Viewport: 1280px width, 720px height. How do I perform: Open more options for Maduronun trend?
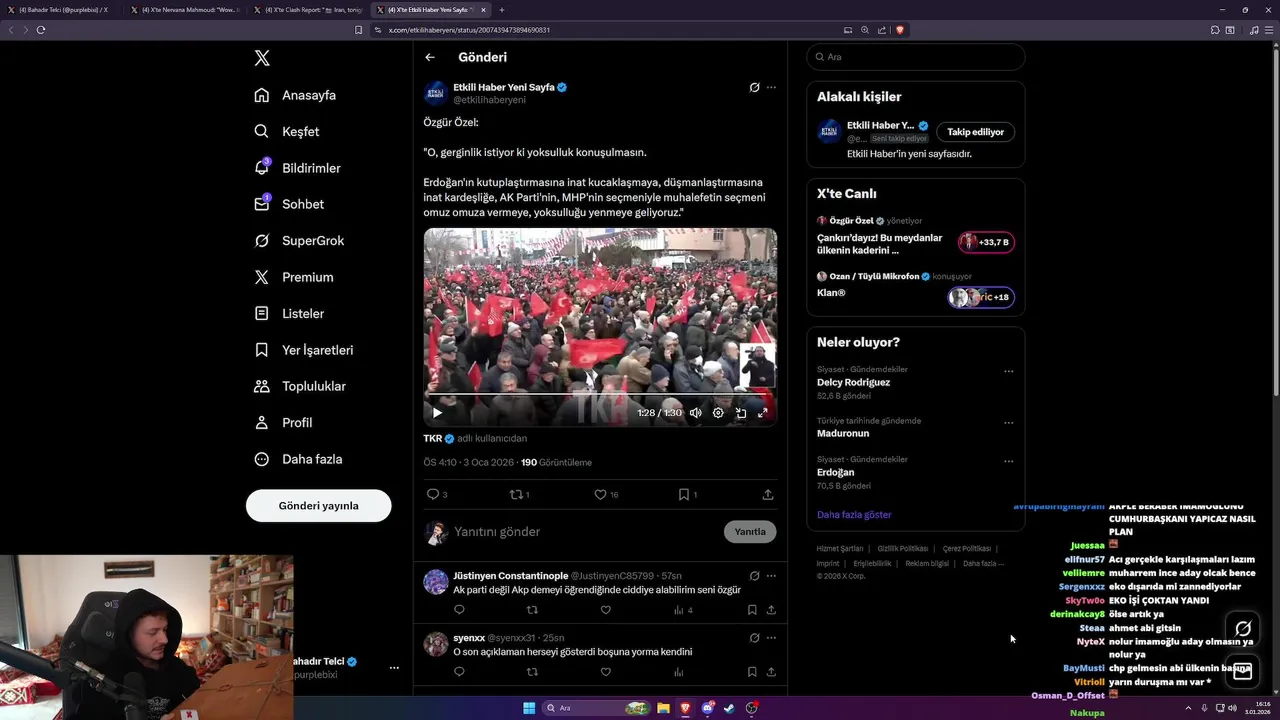tap(1008, 423)
